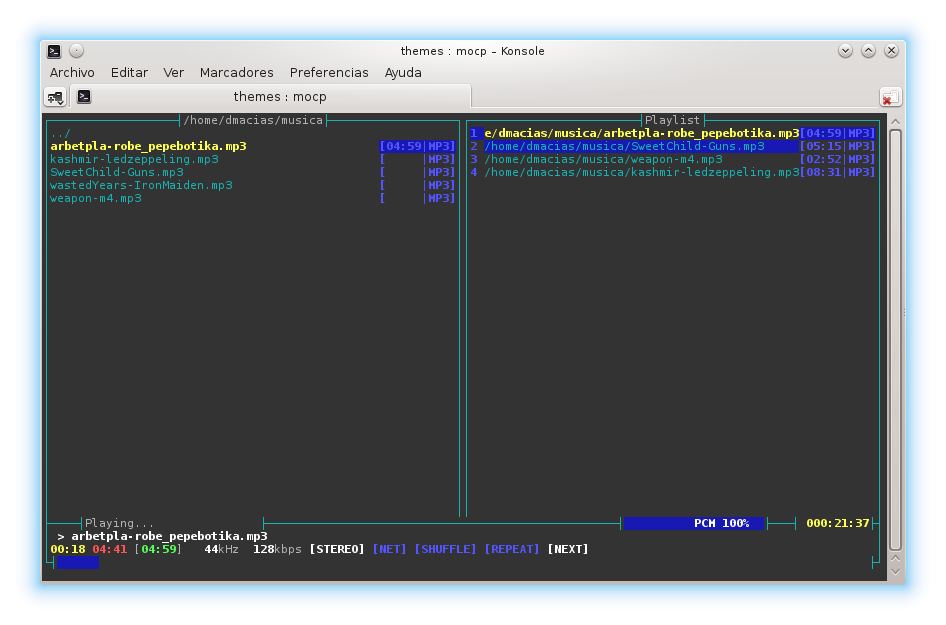Select playlist entry 3 weapon-m4.mp3
Screen dimensions: 946x625
coord(673,159)
